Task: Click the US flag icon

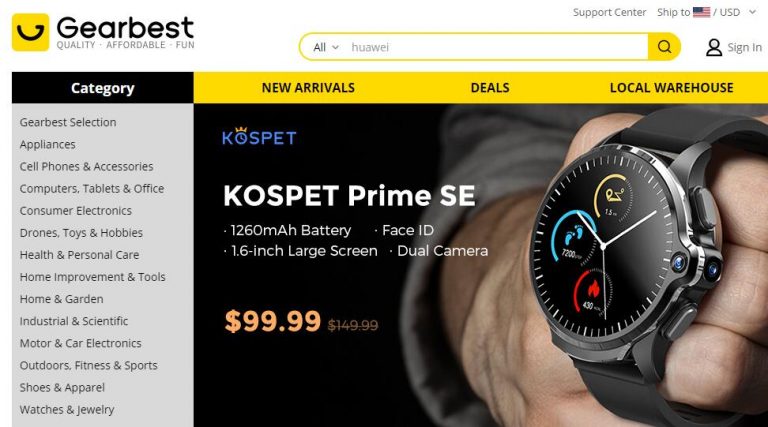Action: click(701, 12)
